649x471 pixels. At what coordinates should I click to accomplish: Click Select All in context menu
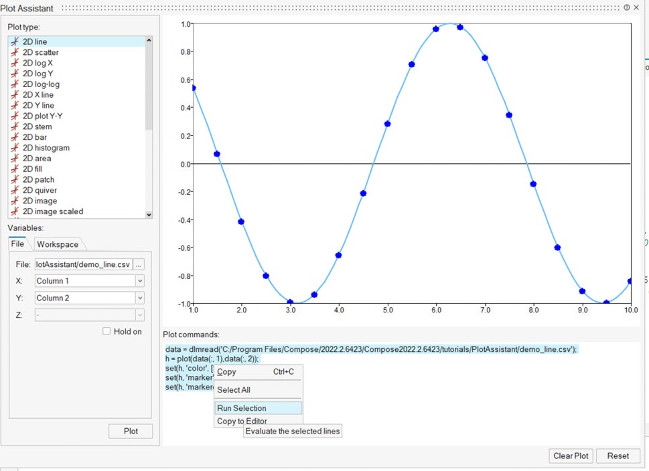coord(234,389)
